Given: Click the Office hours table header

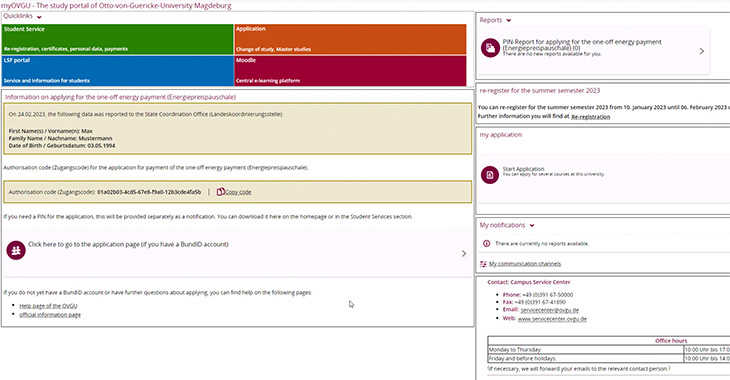Looking at the screenshot, I should coord(671,341).
